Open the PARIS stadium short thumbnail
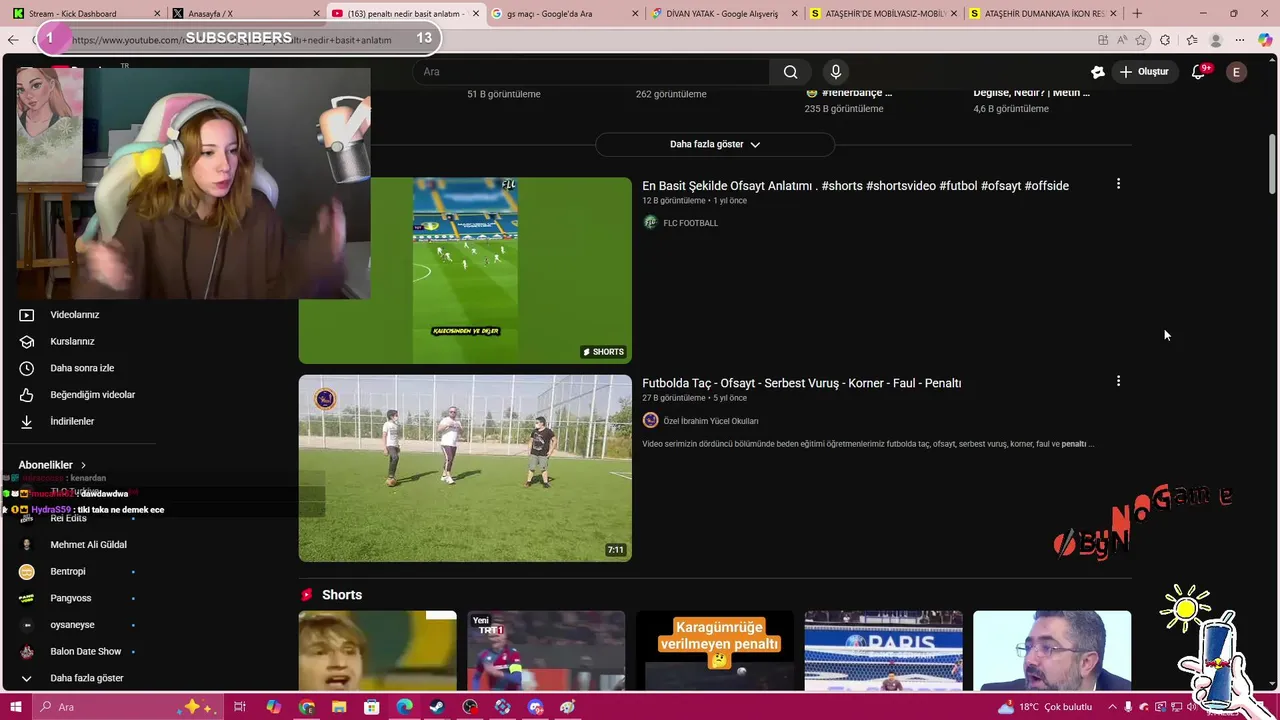Screen dimensions: 1280x720 pyautogui.click(x=884, y=650)
